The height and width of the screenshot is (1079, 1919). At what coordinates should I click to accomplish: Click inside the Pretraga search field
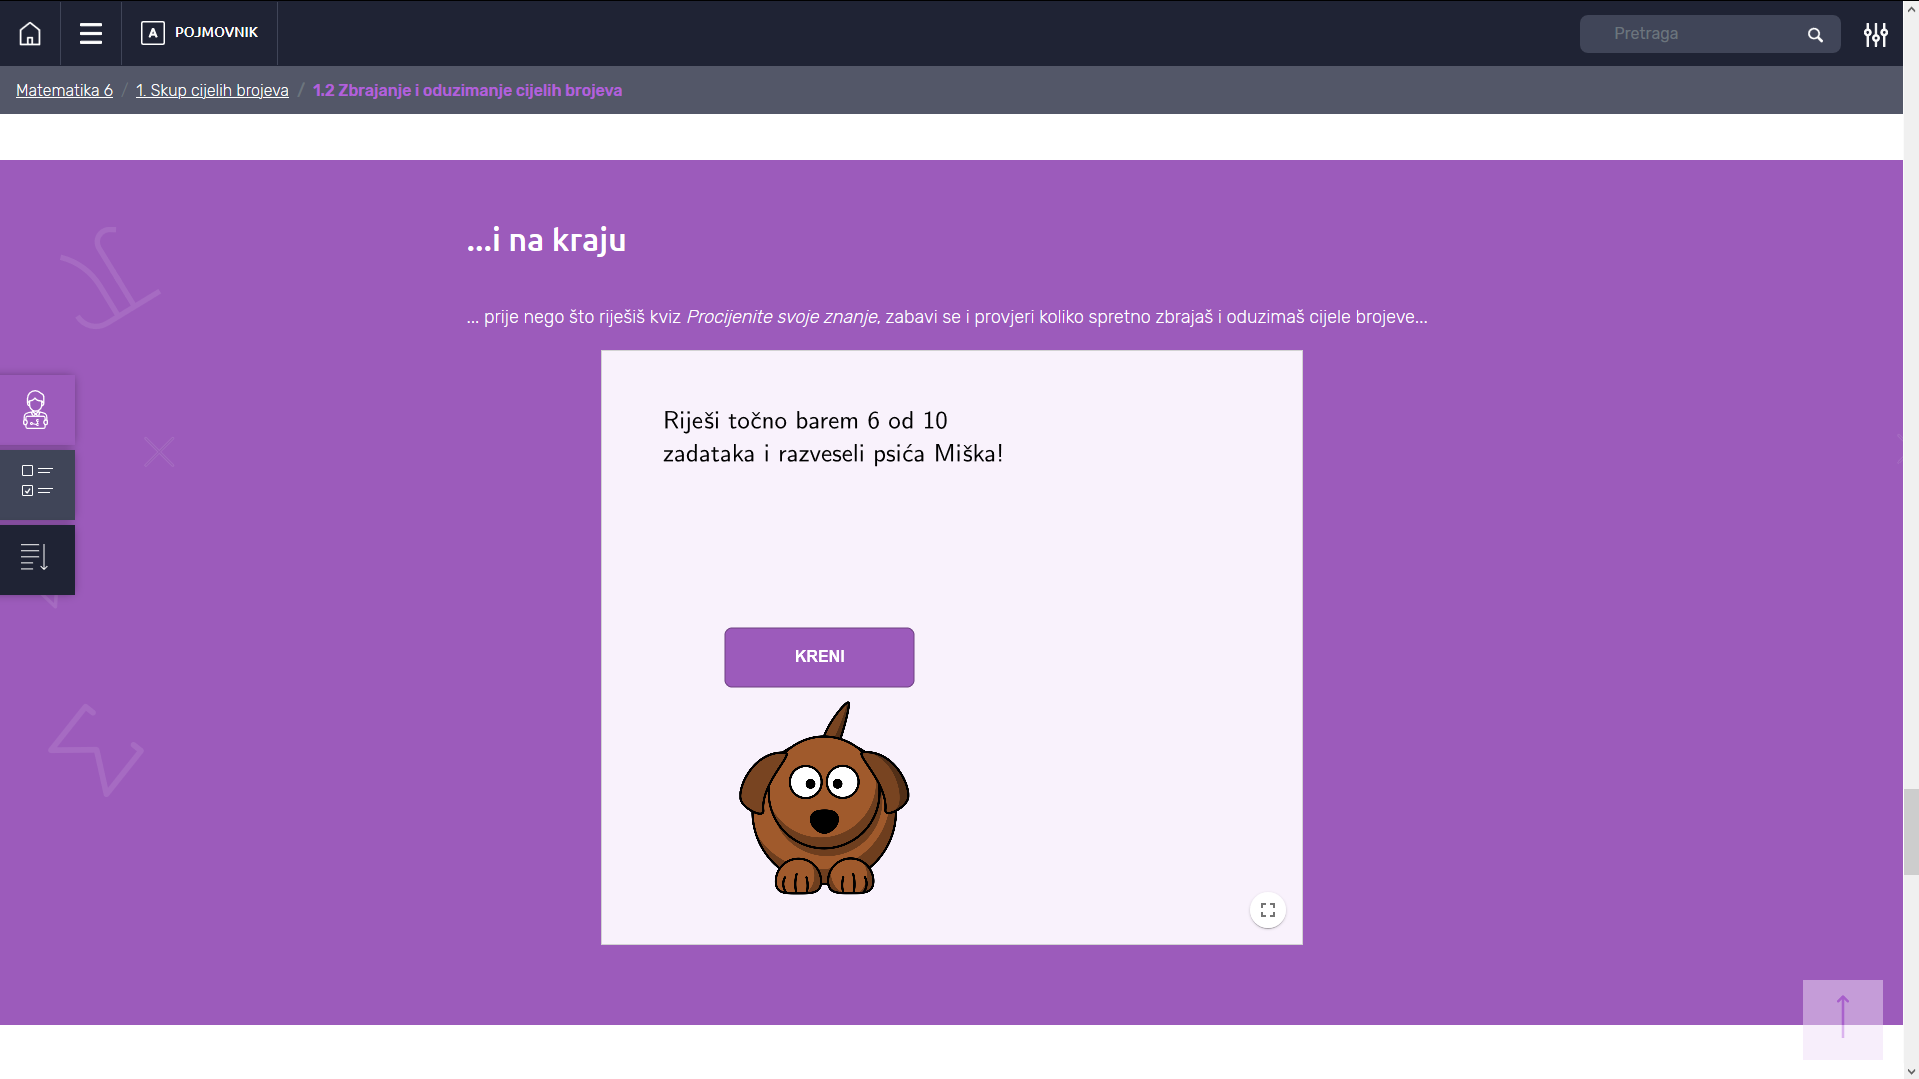click(x=1695, y=34)
